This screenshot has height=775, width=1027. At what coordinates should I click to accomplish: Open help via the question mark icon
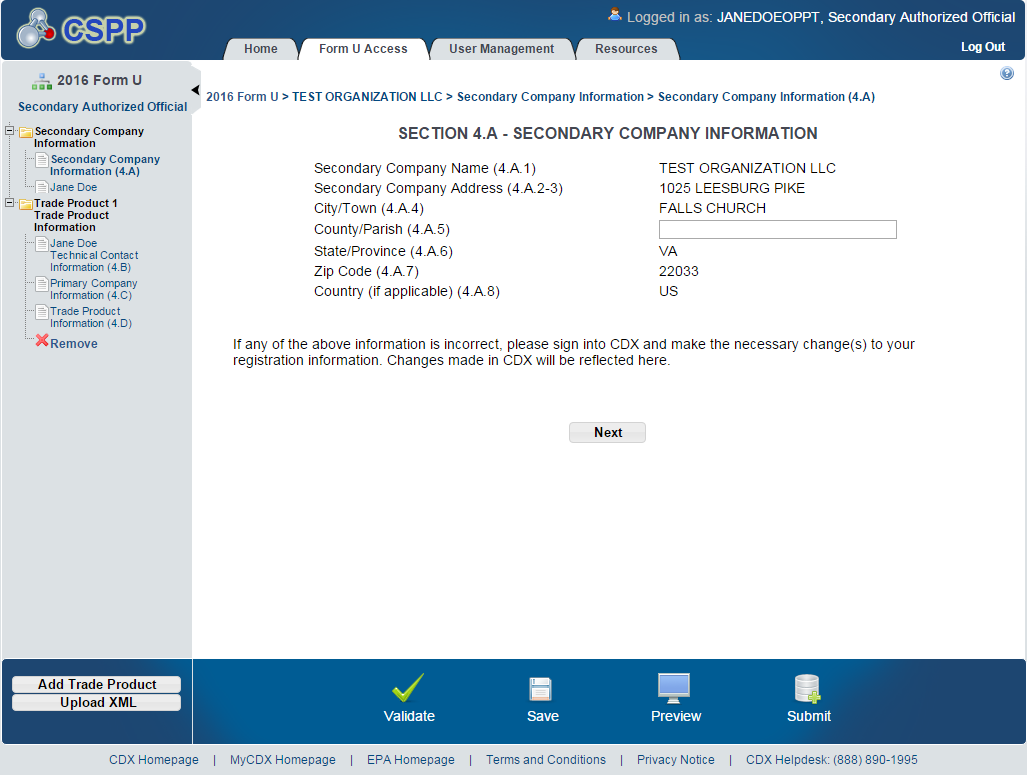point(1007,74)
